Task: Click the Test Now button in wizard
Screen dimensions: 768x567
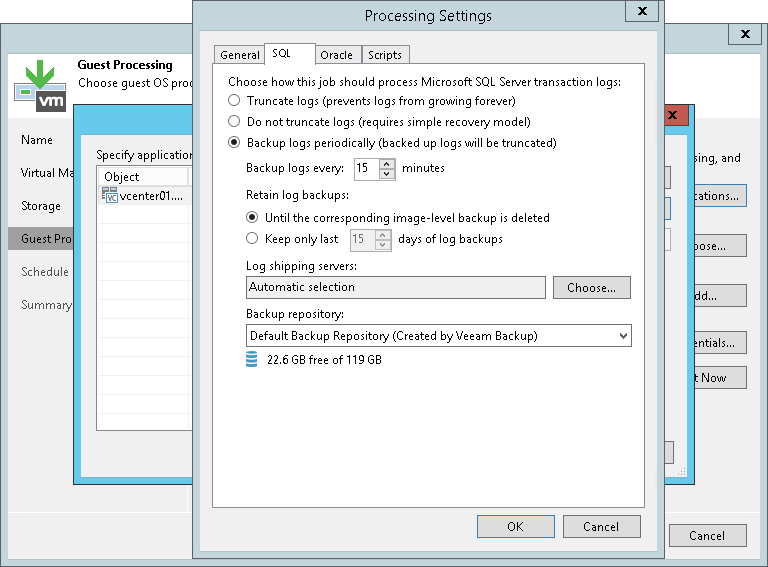Action: click(720, 378)
